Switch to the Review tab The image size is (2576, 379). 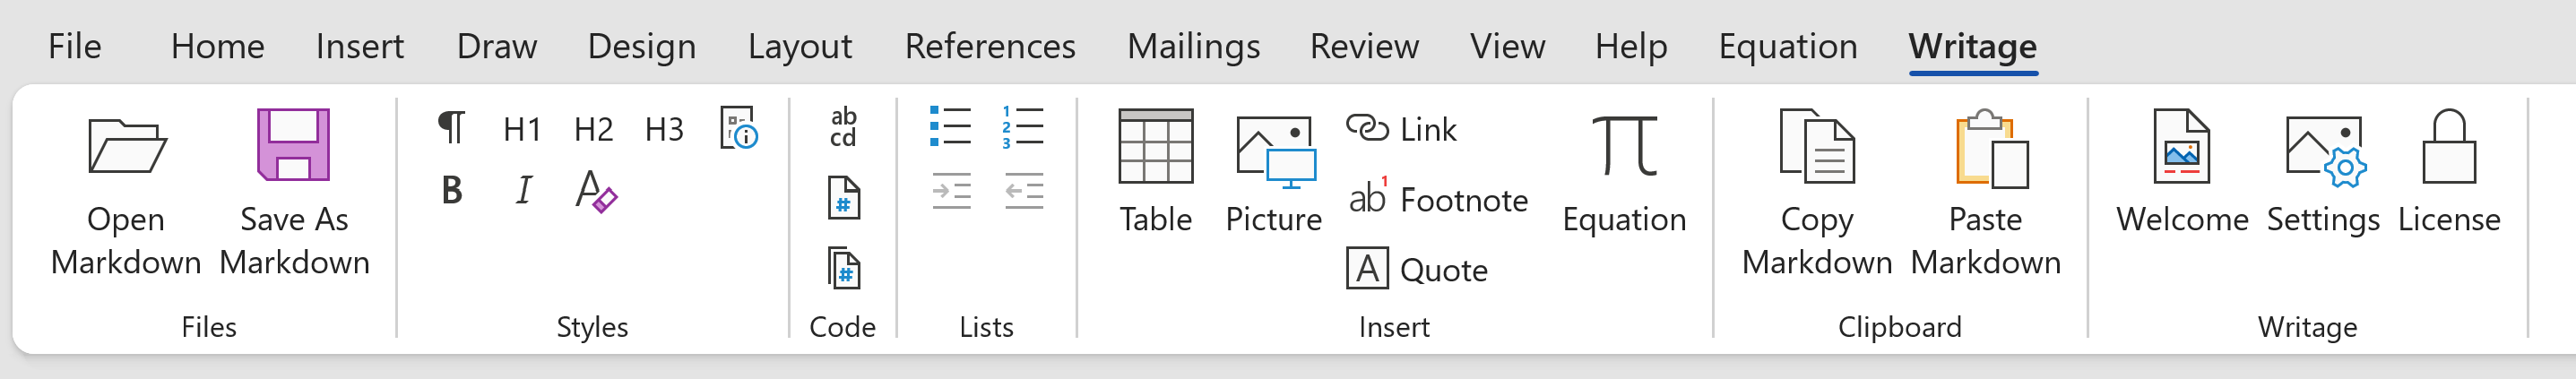coord(1364,46)
